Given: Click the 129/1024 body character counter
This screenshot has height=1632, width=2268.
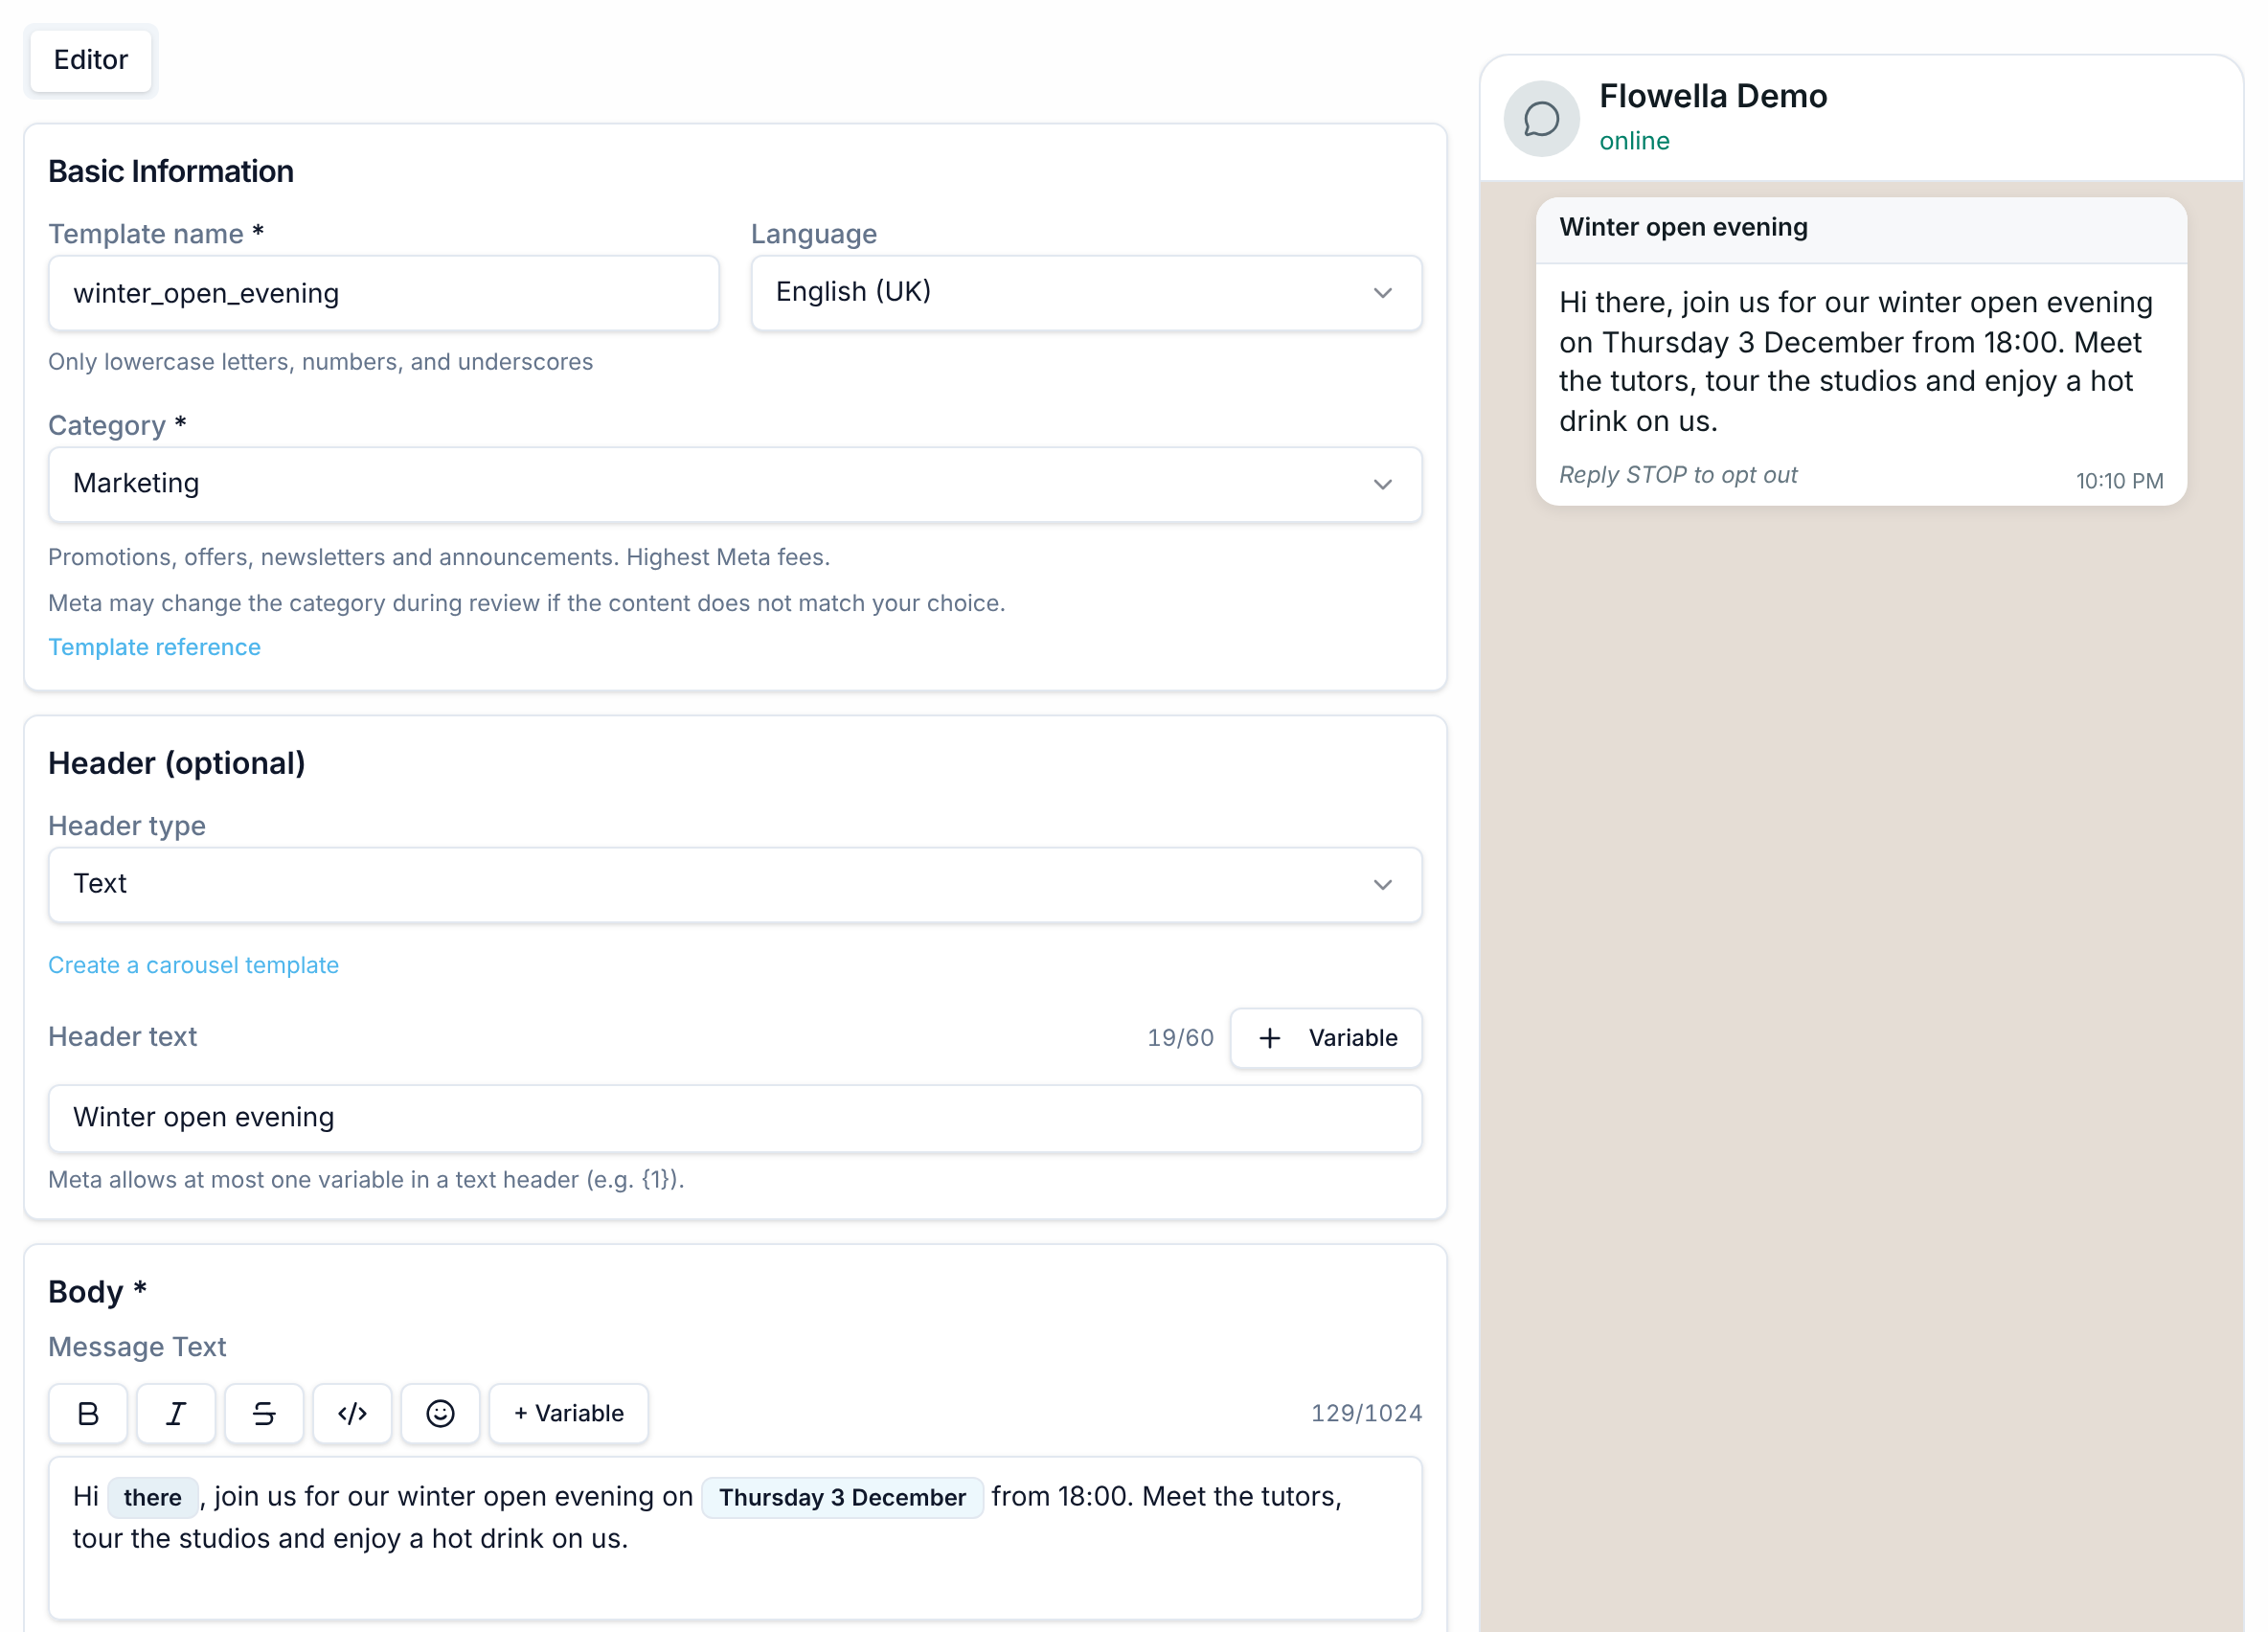Looking at the screenshot, I should pyautogui.click(x=1366, y=1413).
